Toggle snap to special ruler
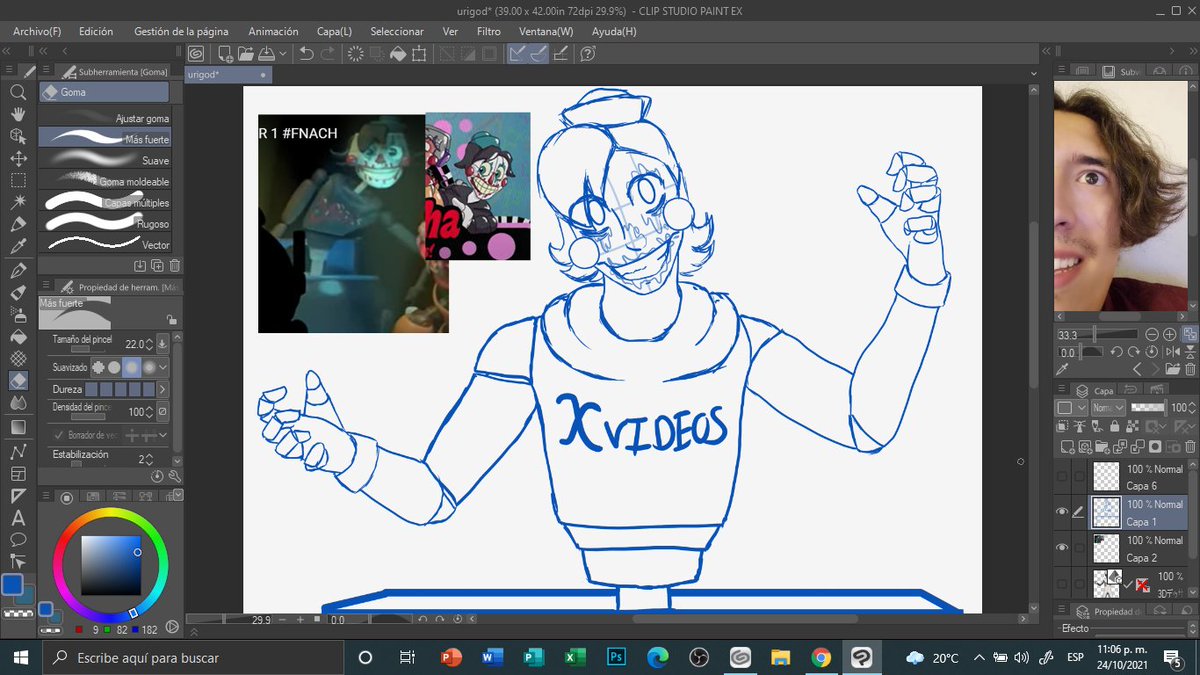The width and height of the screenshot is (1200, 675). coord(538,53)
